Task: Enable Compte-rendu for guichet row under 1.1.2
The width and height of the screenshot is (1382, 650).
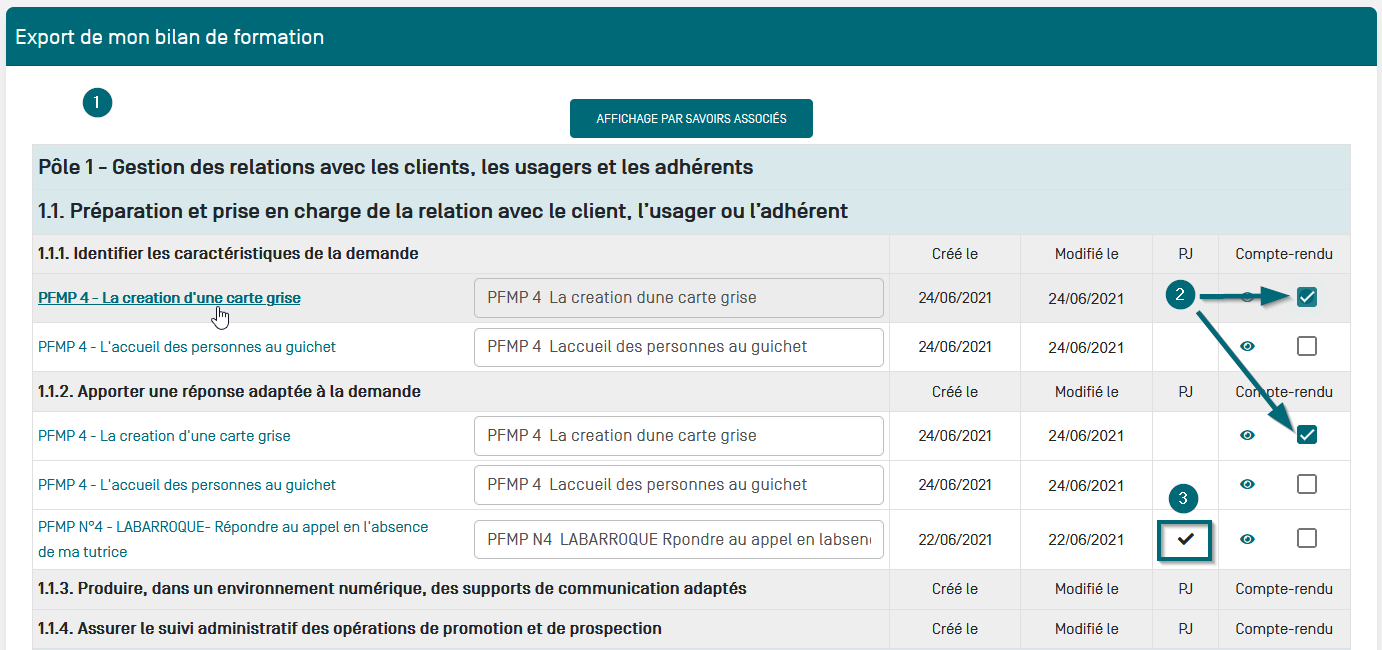Action: [1306, 484]
